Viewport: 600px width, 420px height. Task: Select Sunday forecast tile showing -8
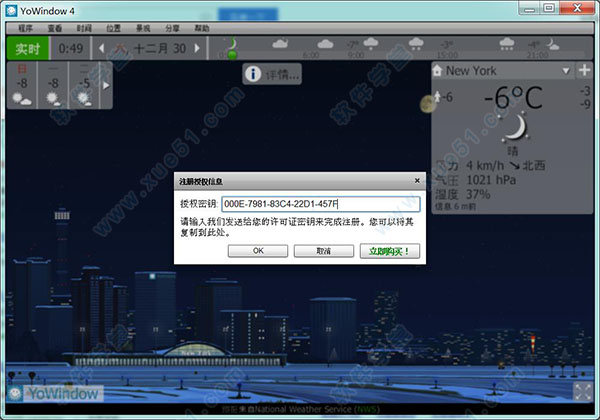pyautogui.click(x=22, y=85)
